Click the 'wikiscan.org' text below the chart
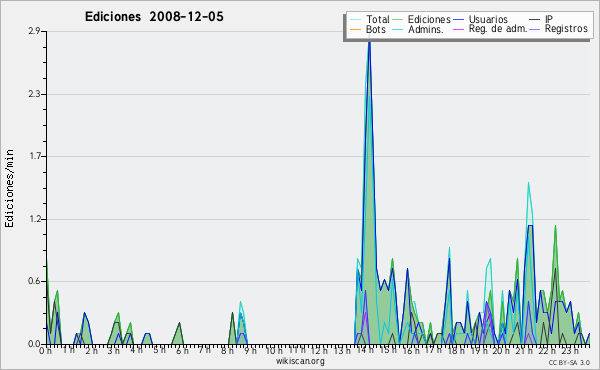This screenshot has width=600, height=370. point(300,361)
